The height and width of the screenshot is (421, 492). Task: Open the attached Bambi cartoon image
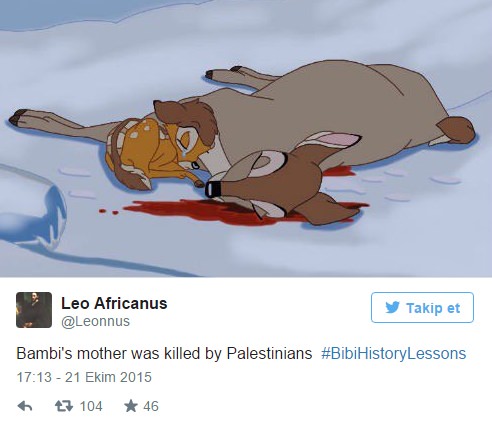(x=246, y=138)
